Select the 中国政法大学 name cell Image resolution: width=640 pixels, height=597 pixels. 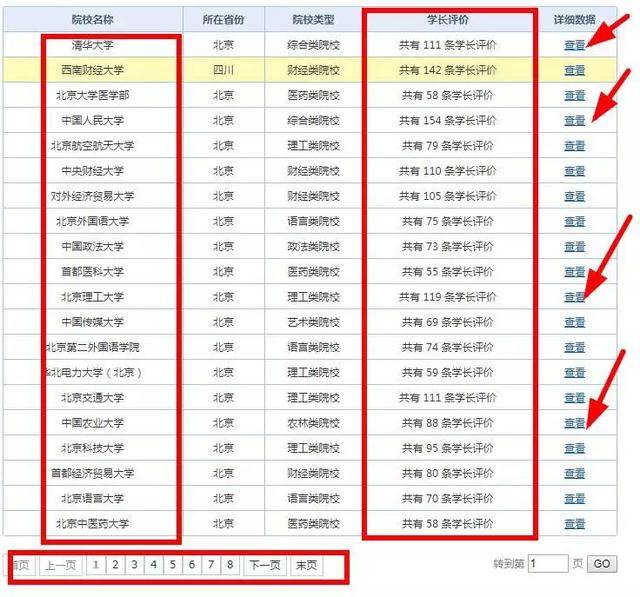pyautogui.click(x=93, y=246)
